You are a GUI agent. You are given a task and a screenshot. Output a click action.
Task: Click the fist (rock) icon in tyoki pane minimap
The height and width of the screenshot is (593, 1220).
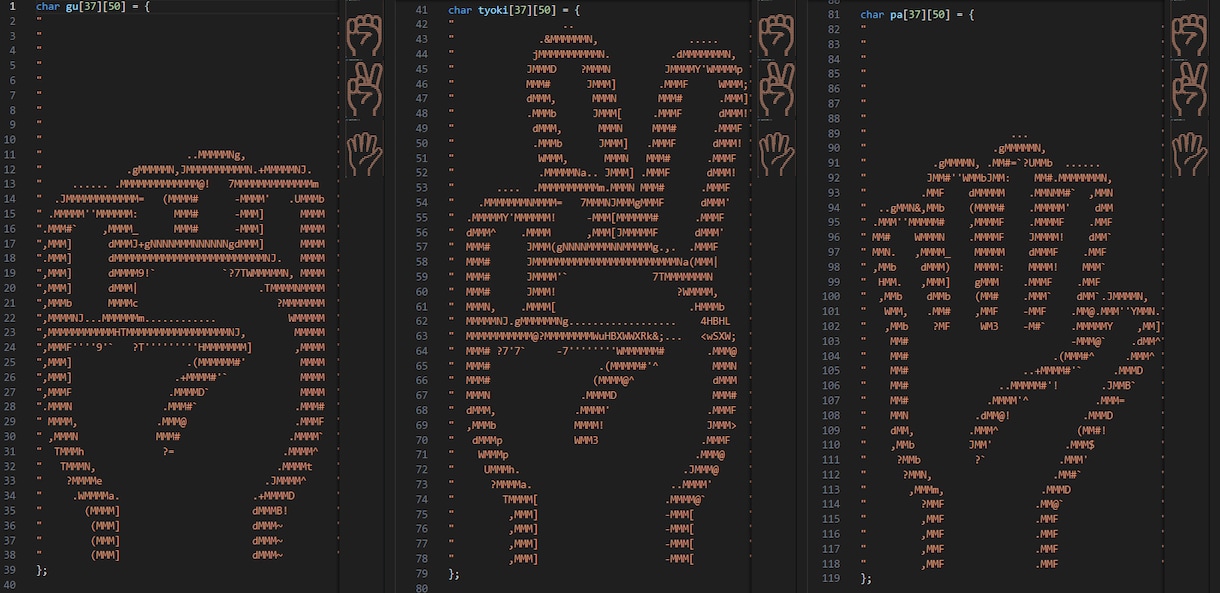point(776,35)
